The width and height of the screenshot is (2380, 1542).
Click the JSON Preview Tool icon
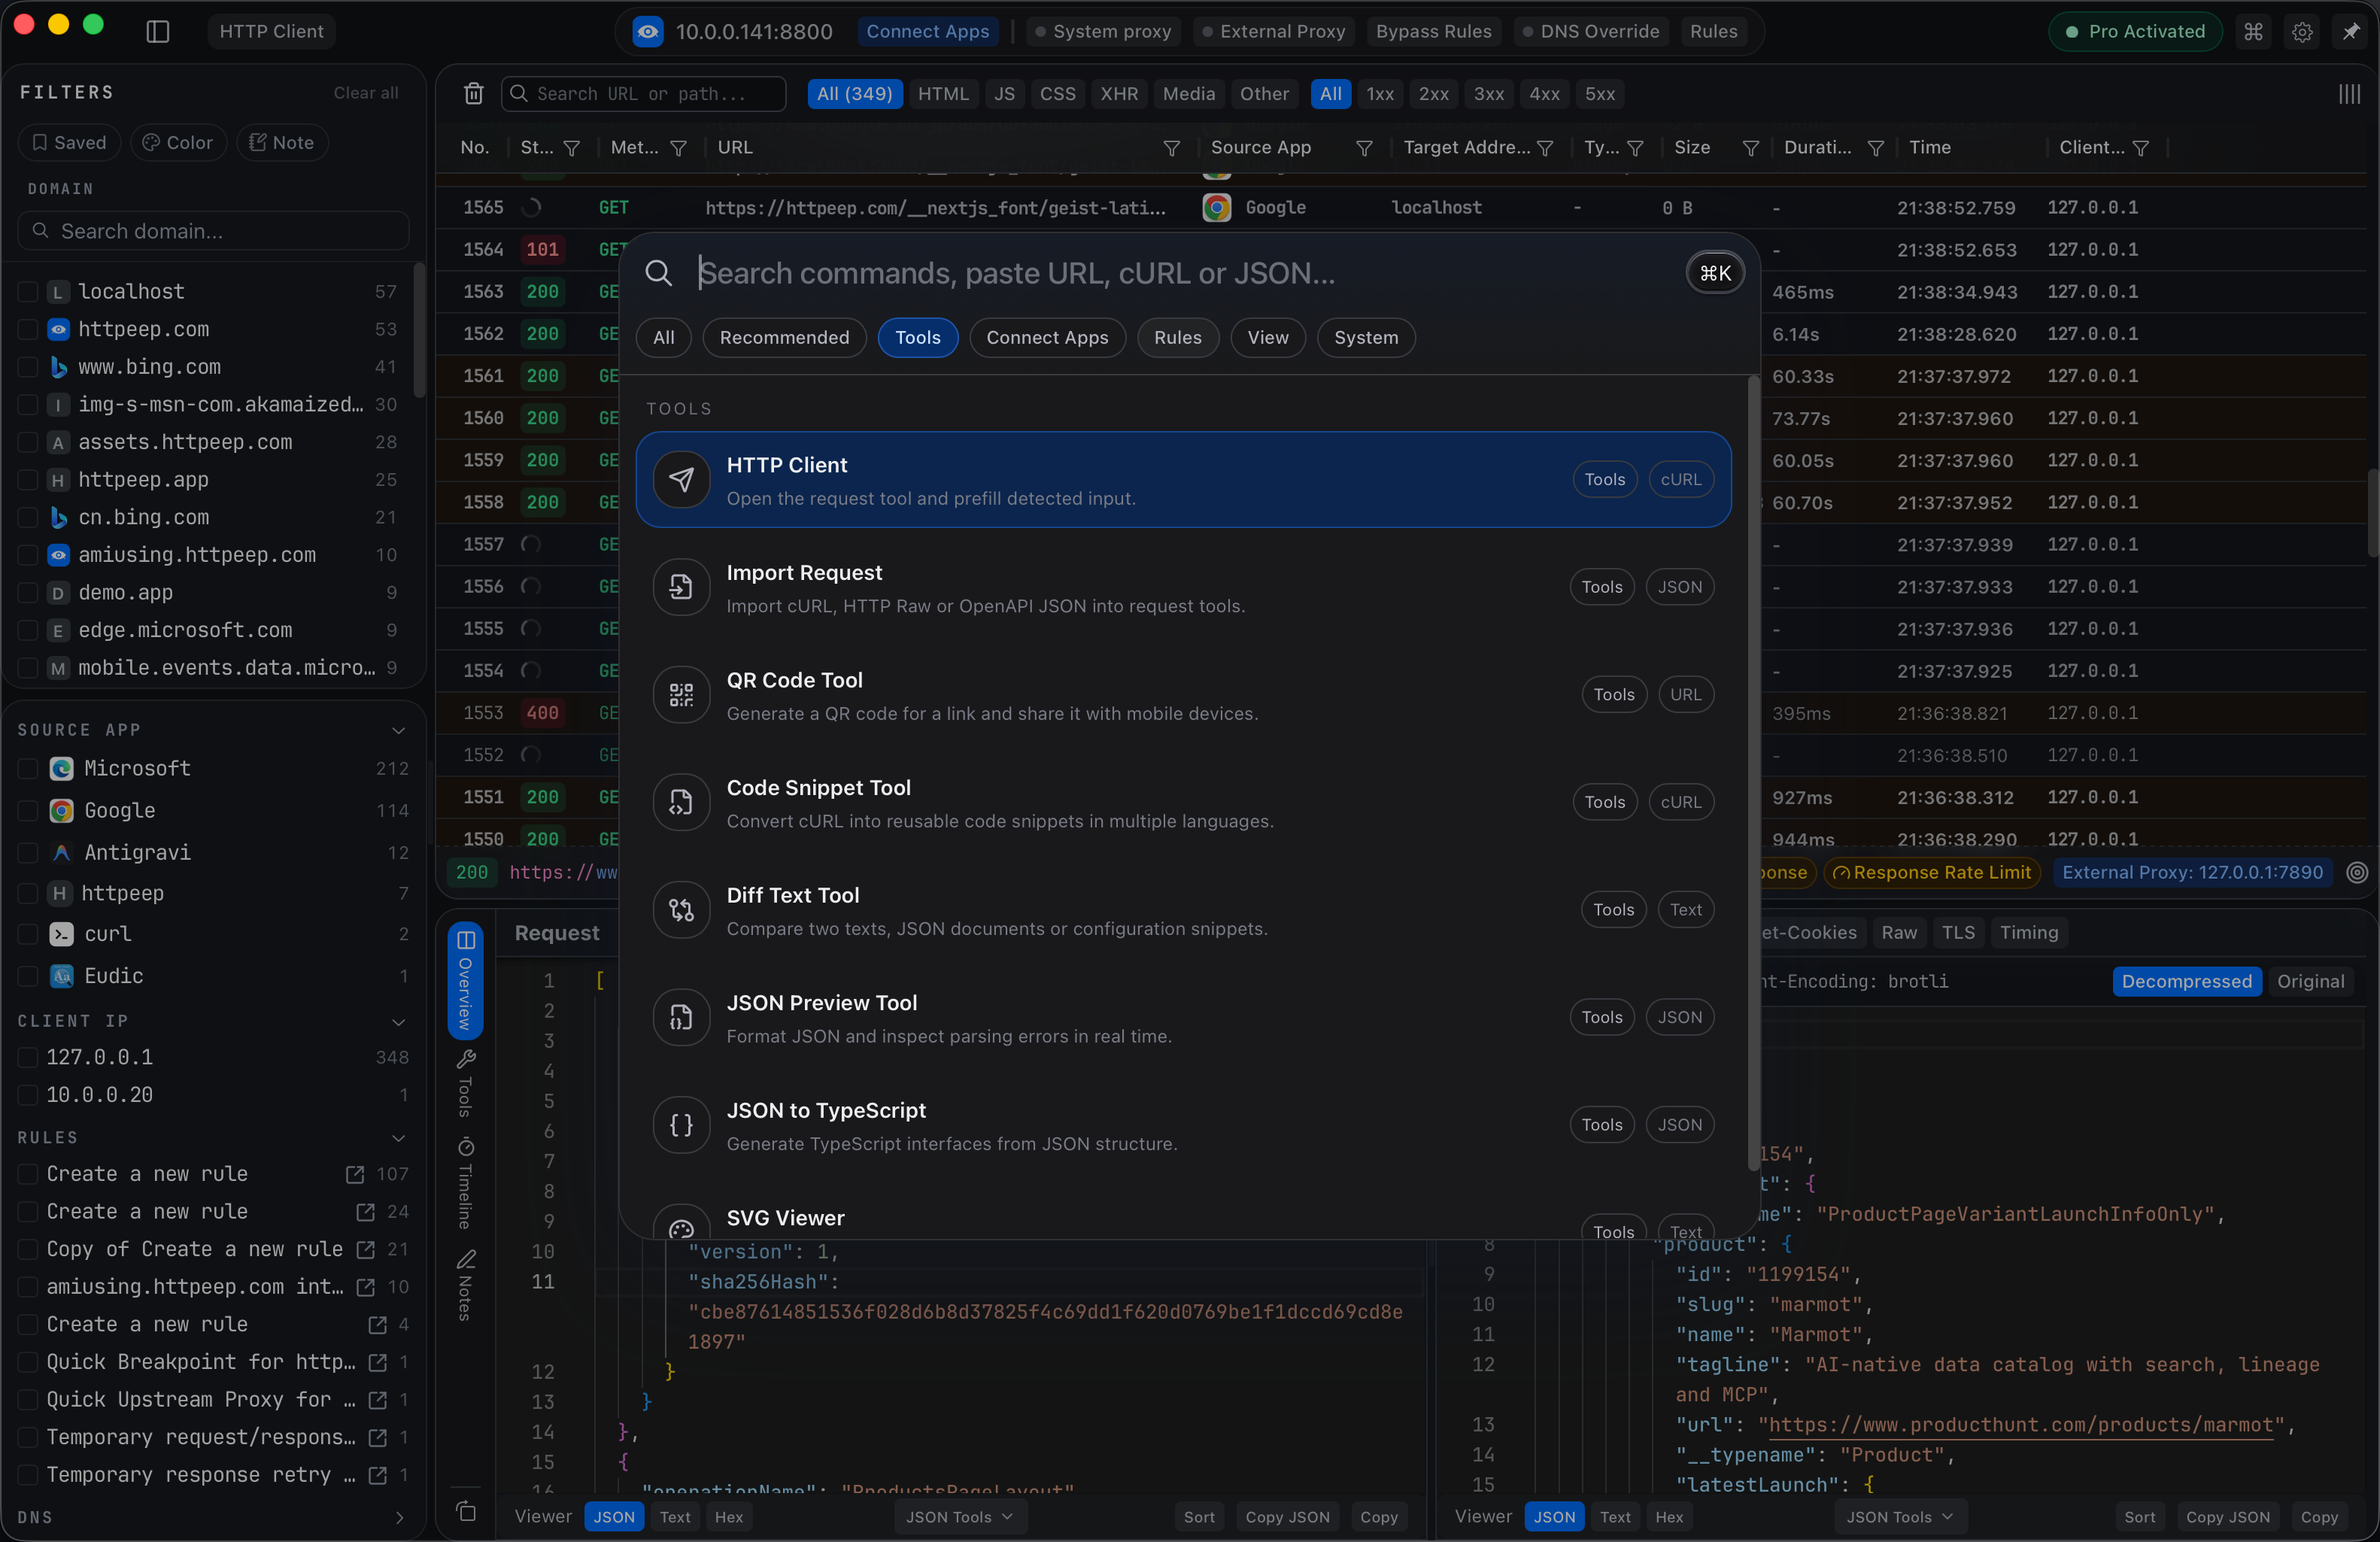(682, 1017)
